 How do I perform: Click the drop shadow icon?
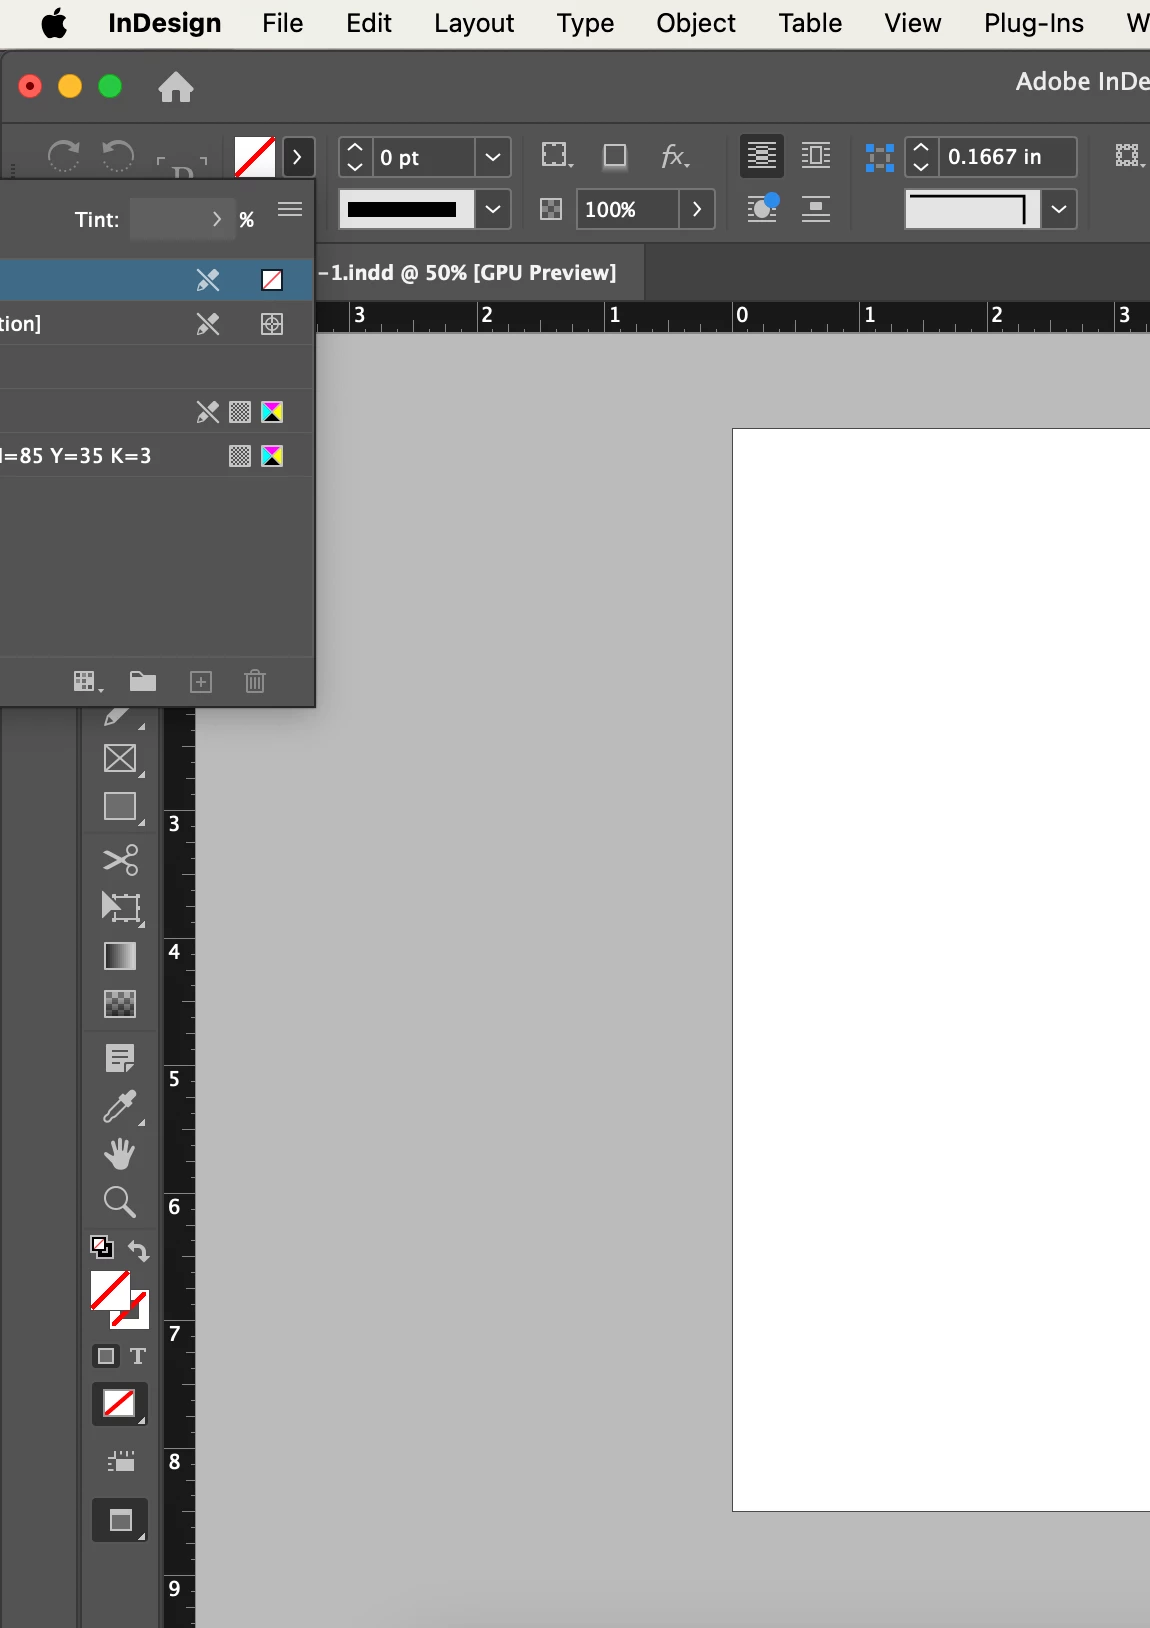pyautogui.click(x=615, y=156)
